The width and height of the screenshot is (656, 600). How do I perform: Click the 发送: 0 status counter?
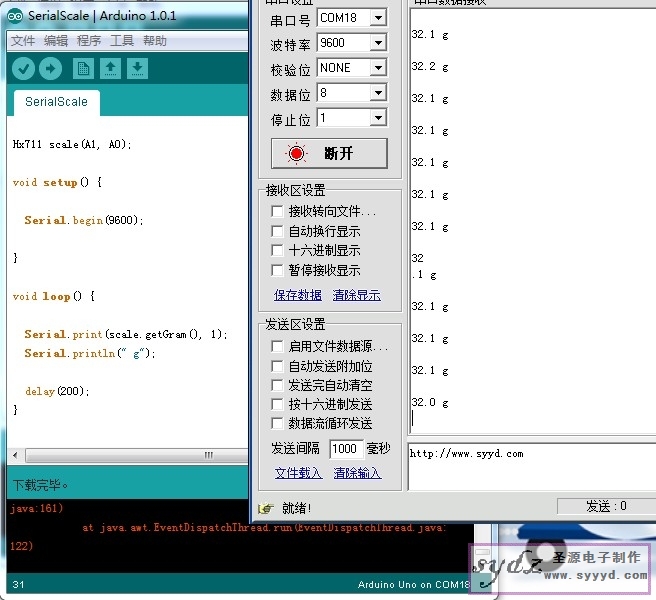point(606,506)
